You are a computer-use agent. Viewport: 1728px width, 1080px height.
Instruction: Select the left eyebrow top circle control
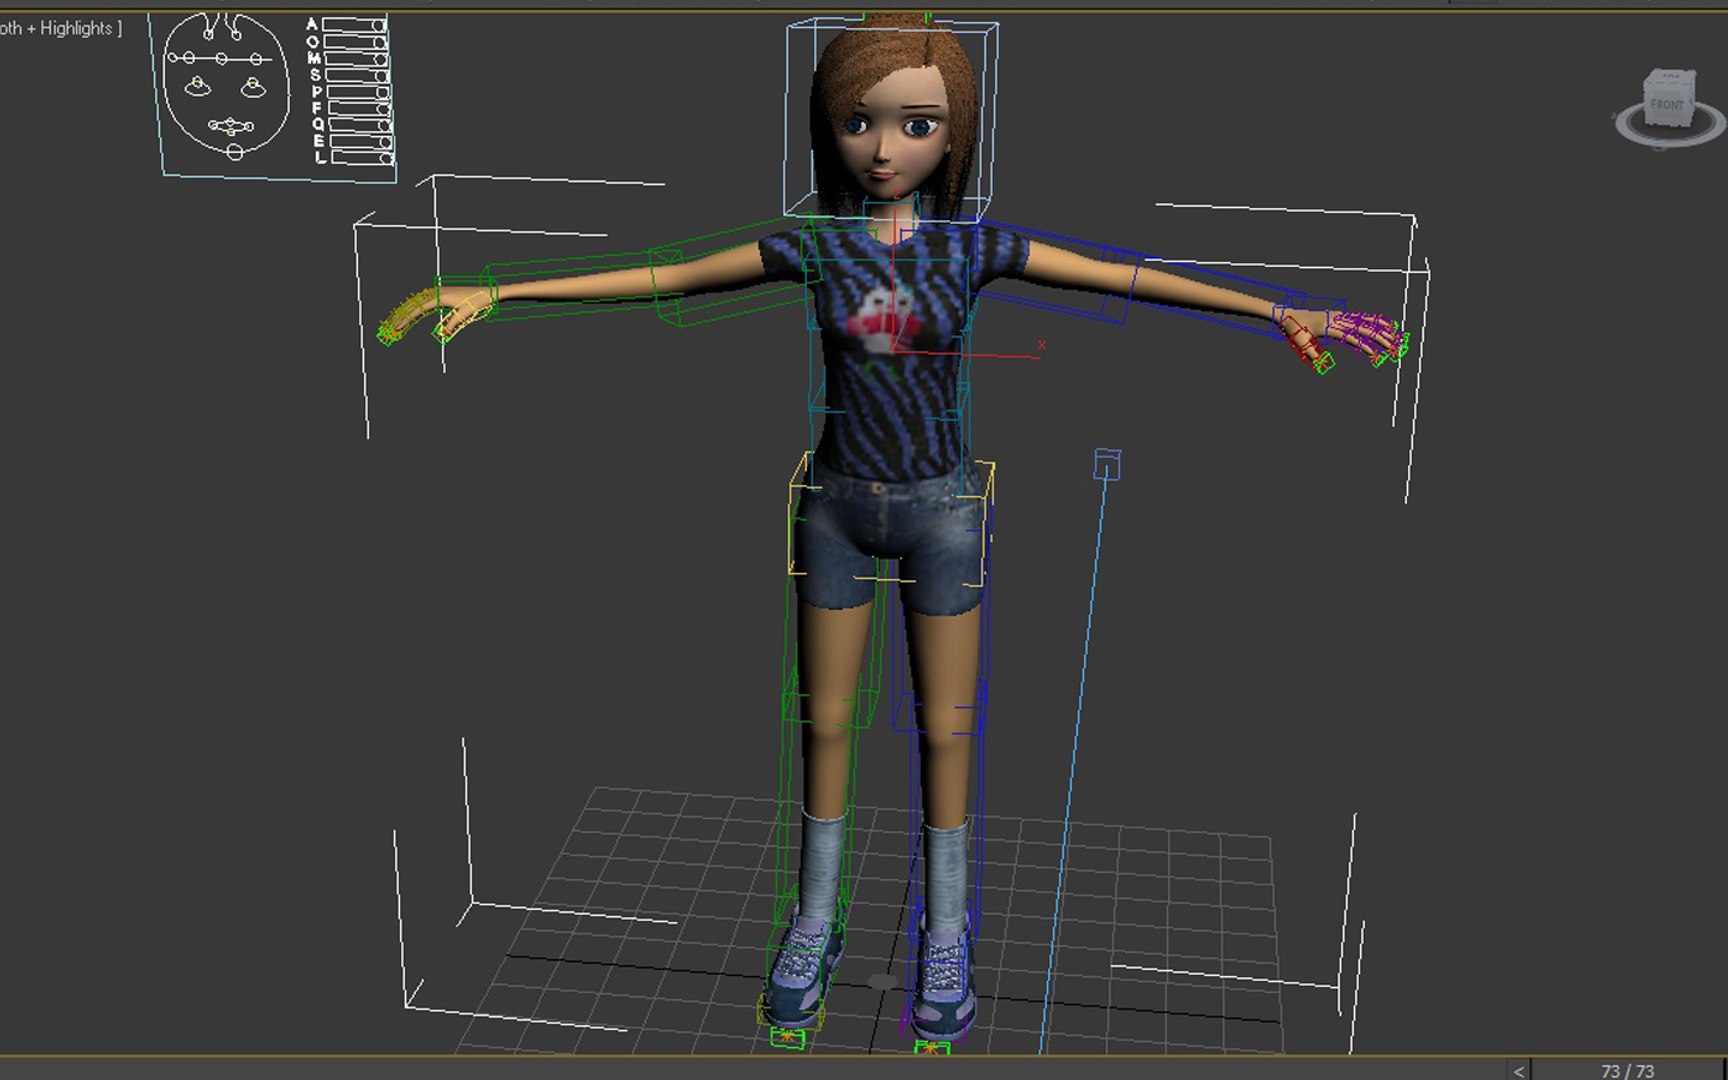click(208, 34)
